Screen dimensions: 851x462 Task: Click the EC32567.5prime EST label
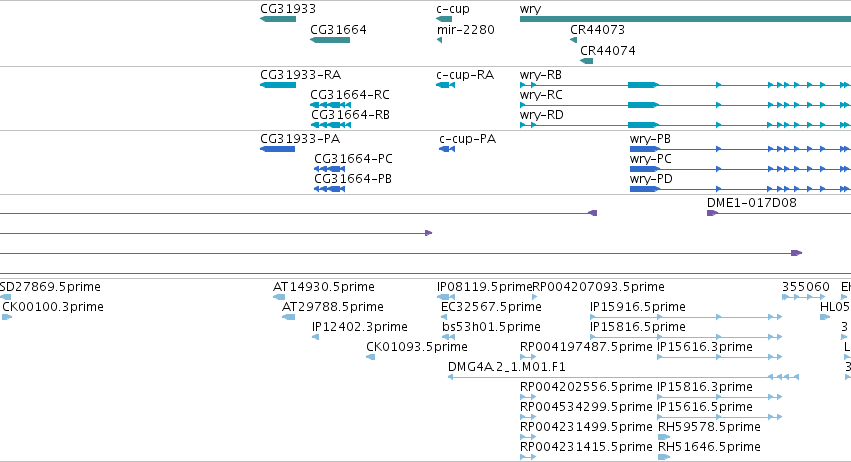point(491,307)
